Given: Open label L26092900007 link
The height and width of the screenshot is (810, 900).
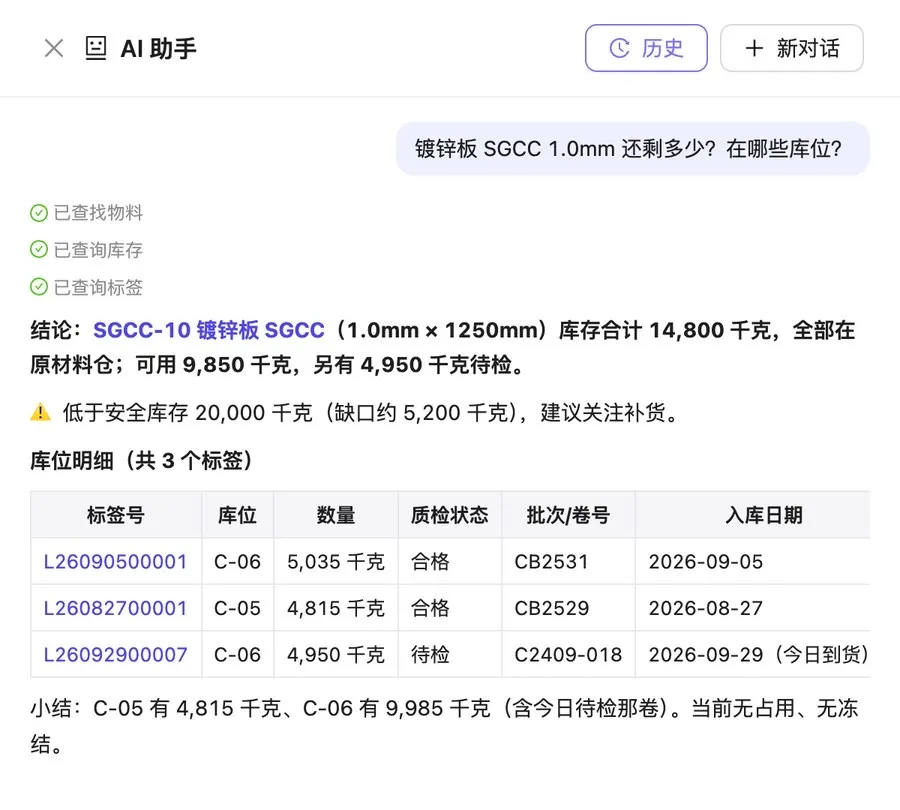Looking at the screenshot, I should pos(115,654).
